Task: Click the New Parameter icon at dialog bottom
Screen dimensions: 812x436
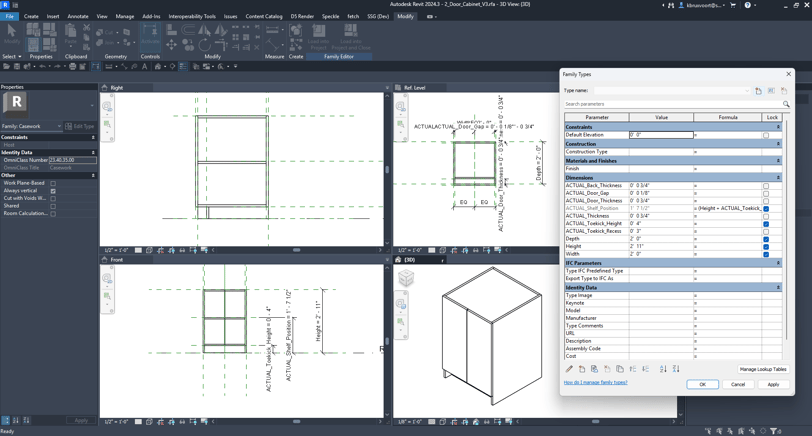Action: click(582, 369)
